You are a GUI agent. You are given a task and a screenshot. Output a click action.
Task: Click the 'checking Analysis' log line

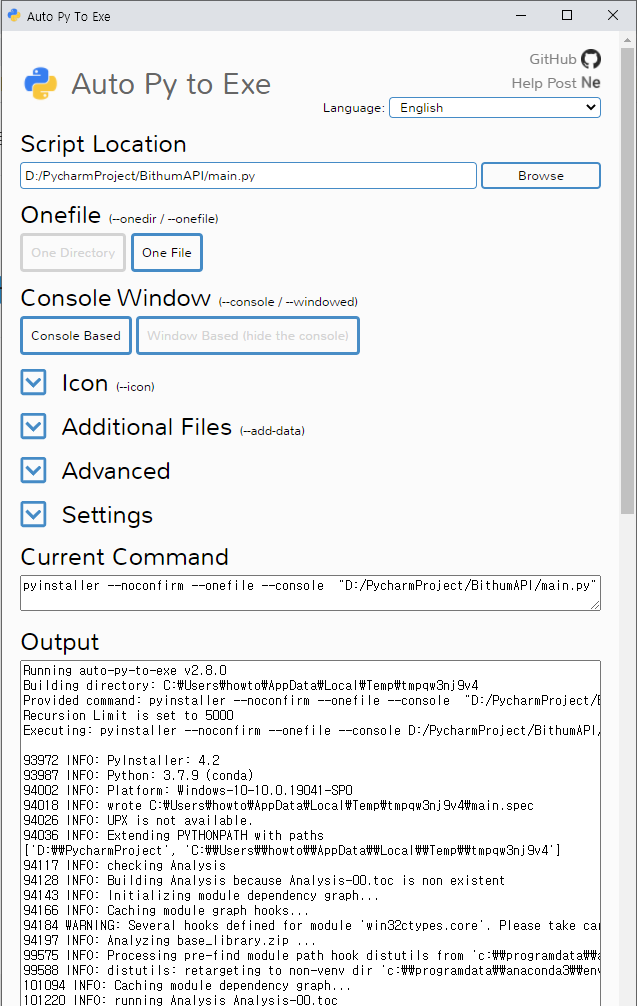[124, 865]
